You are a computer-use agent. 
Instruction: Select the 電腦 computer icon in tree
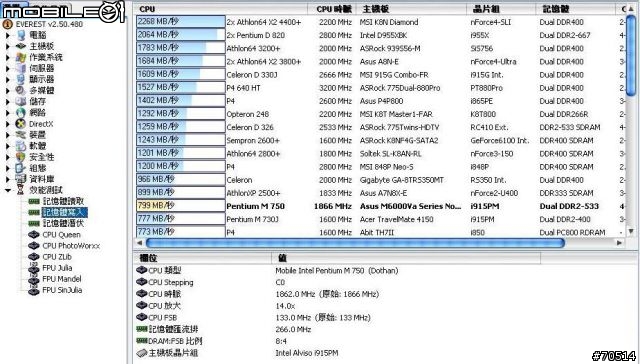(x=21, y=36)
